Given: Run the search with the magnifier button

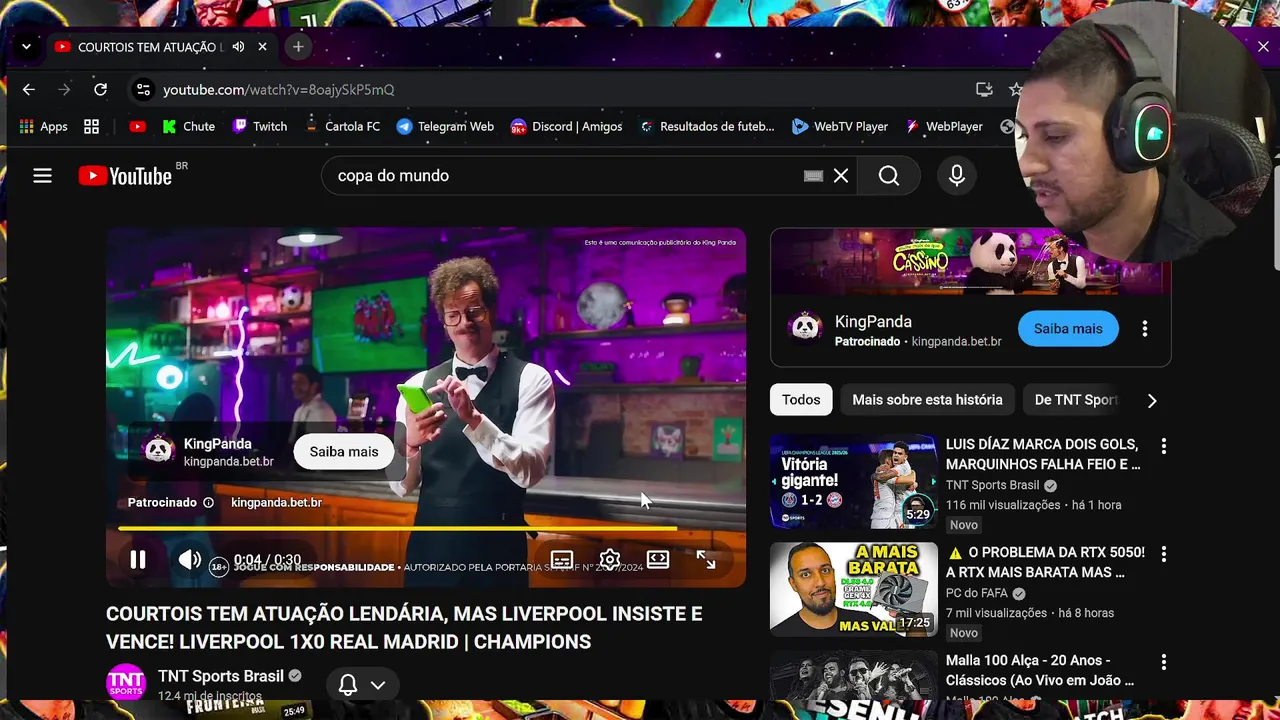Looking at the screenshot, I should pos(888,176).
